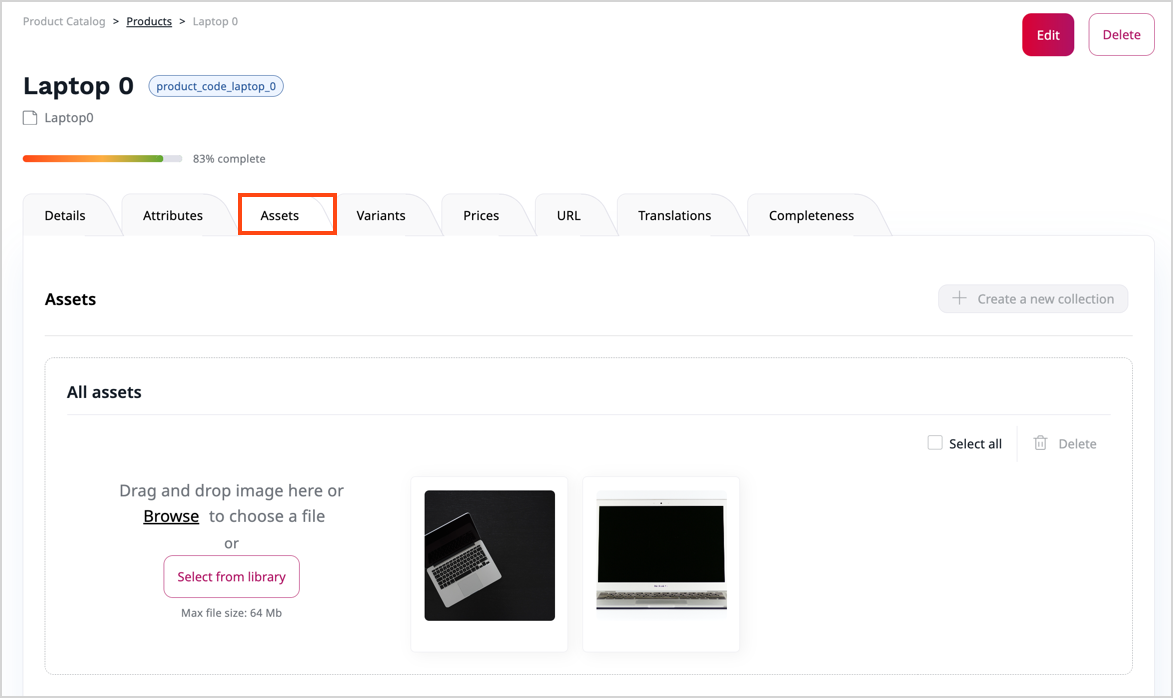1173x698 pixels.
Task: Open the Products breadcrumb link
Action: point(148,21)
